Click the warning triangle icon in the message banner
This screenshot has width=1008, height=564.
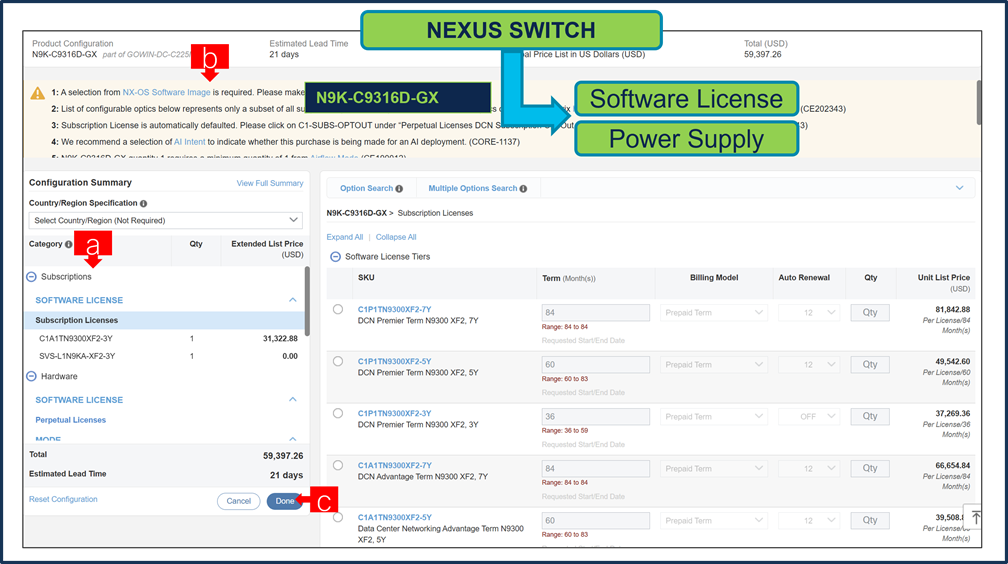coord(38,93)
